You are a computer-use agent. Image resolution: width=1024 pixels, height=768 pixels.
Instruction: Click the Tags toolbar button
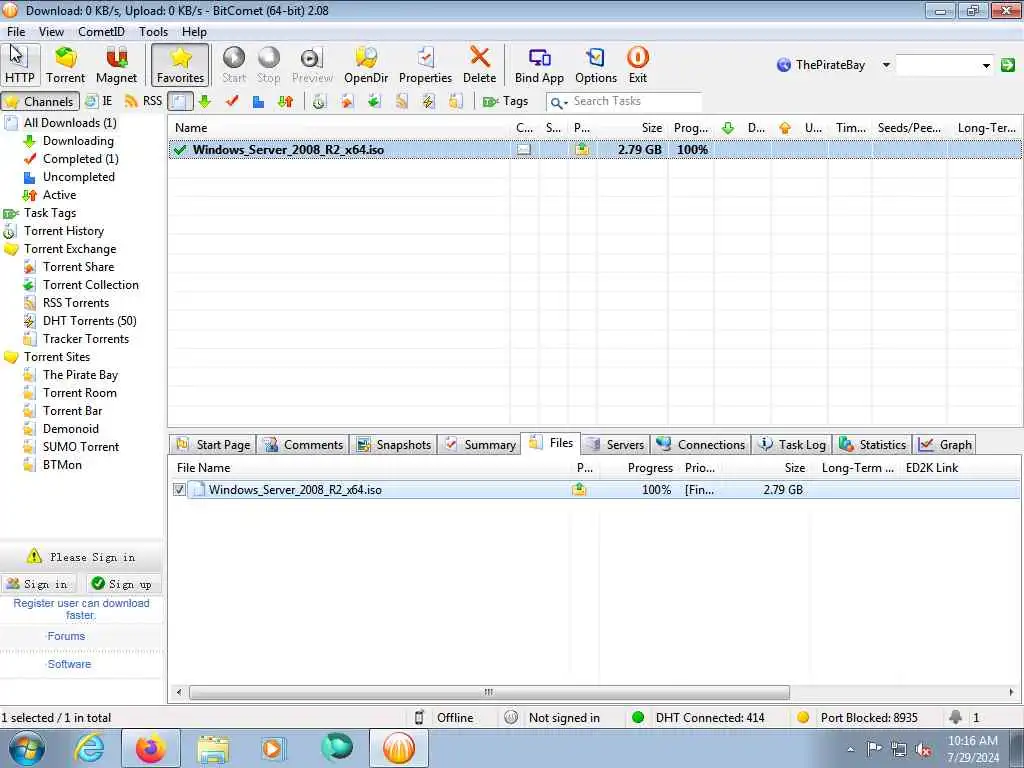pos(505,101)
